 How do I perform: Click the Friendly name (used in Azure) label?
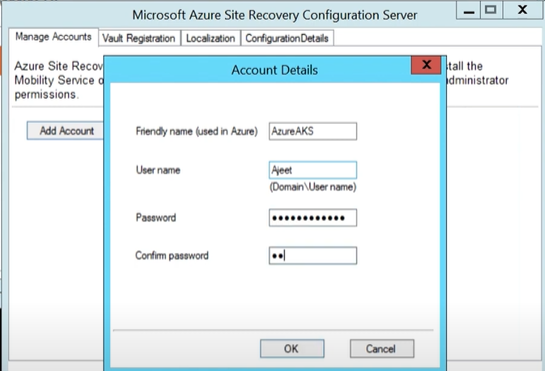click(x=197, y=131)
